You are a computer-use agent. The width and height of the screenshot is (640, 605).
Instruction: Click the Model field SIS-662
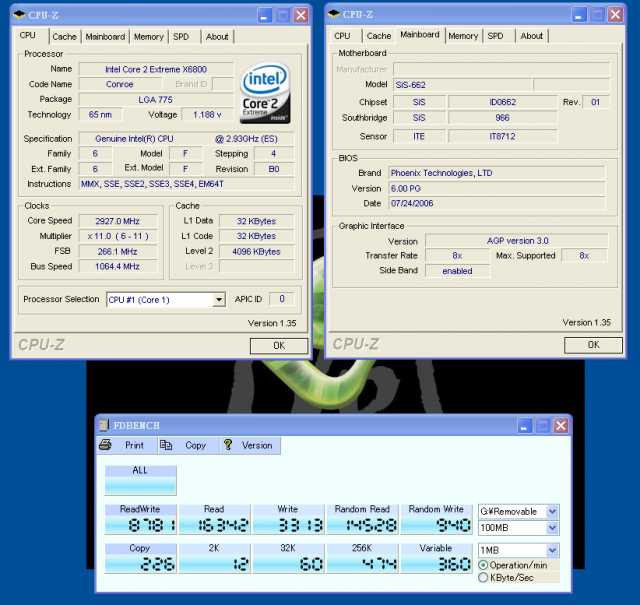462,85
